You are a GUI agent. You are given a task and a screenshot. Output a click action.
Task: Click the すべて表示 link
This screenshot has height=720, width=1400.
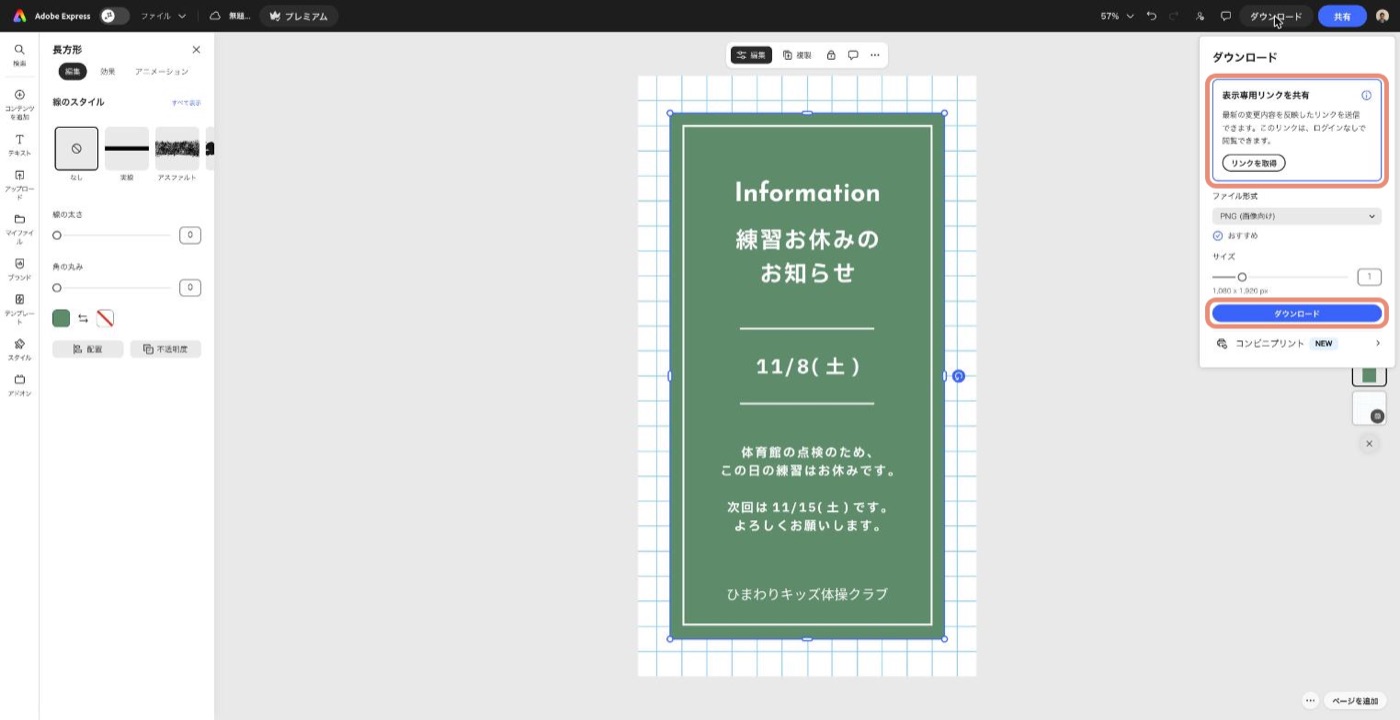point(186,102)
